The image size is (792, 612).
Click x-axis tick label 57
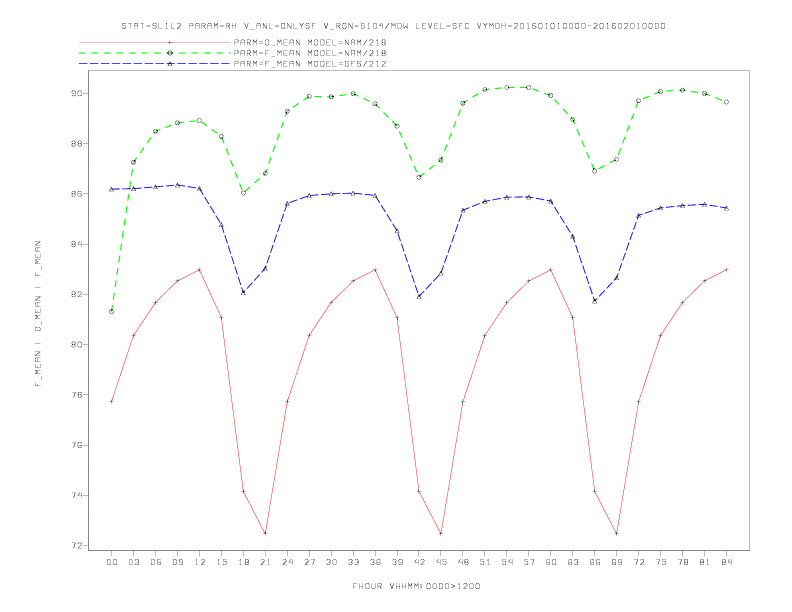tap(529, 562)
